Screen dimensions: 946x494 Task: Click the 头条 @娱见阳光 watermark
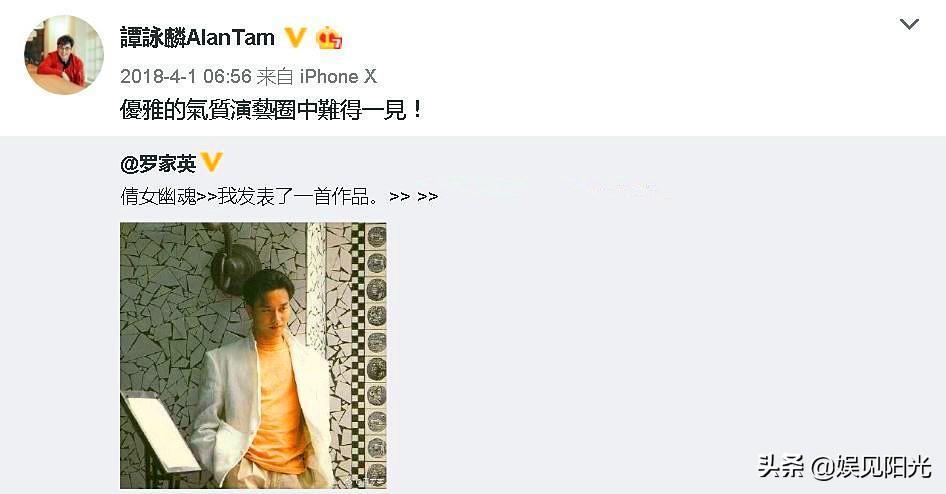pos(845,467)
